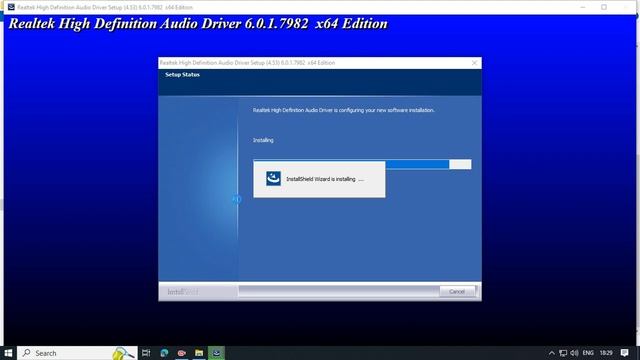Open the volume speaker tray icon
640x360 pixels.
[574, 353]
